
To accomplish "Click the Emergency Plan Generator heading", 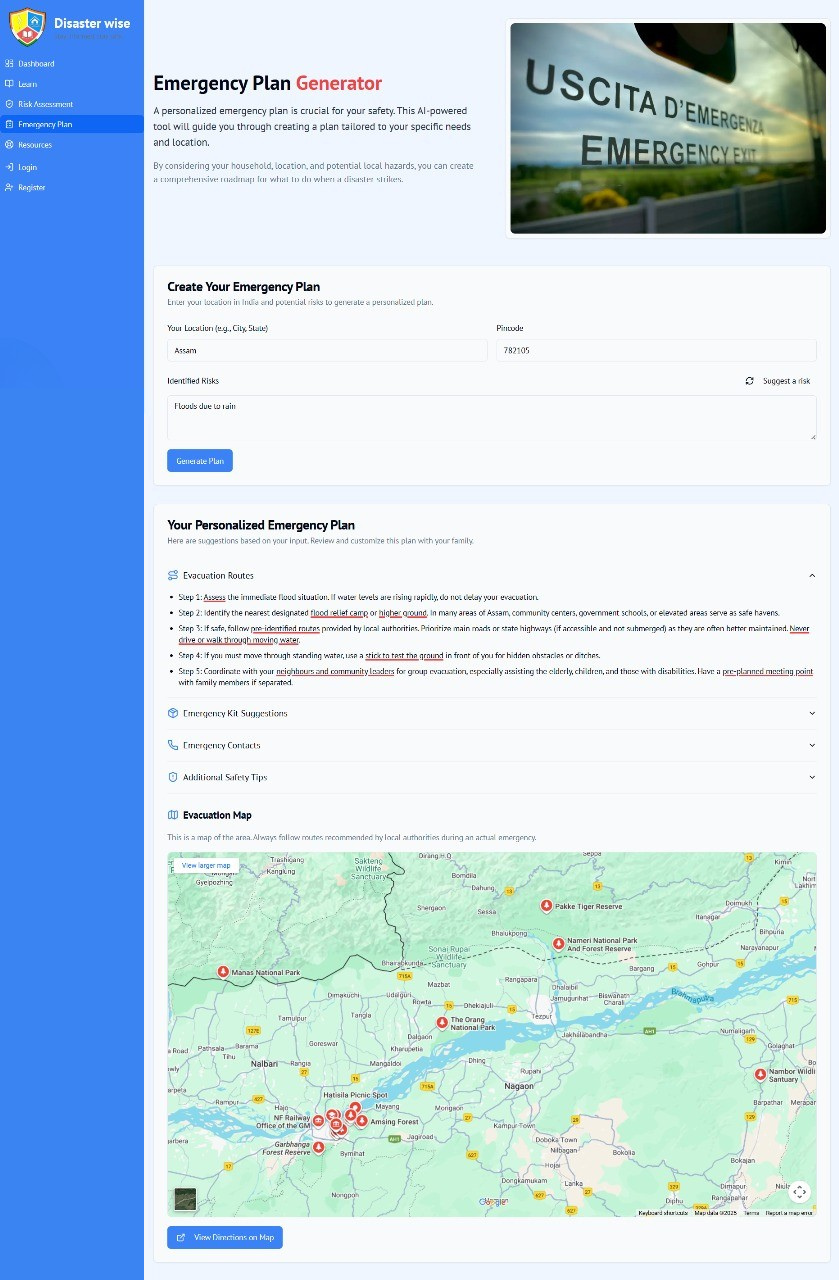I will click(268, 84).
